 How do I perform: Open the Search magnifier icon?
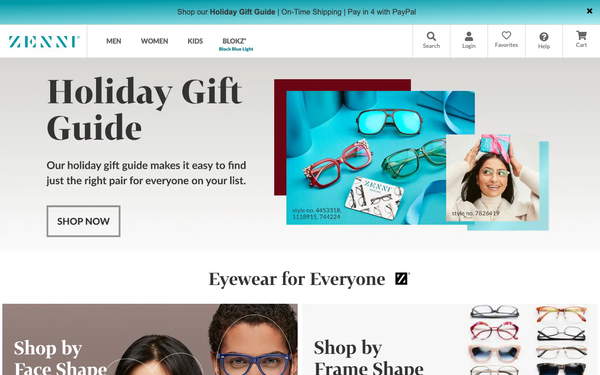(x=431, y=37)
